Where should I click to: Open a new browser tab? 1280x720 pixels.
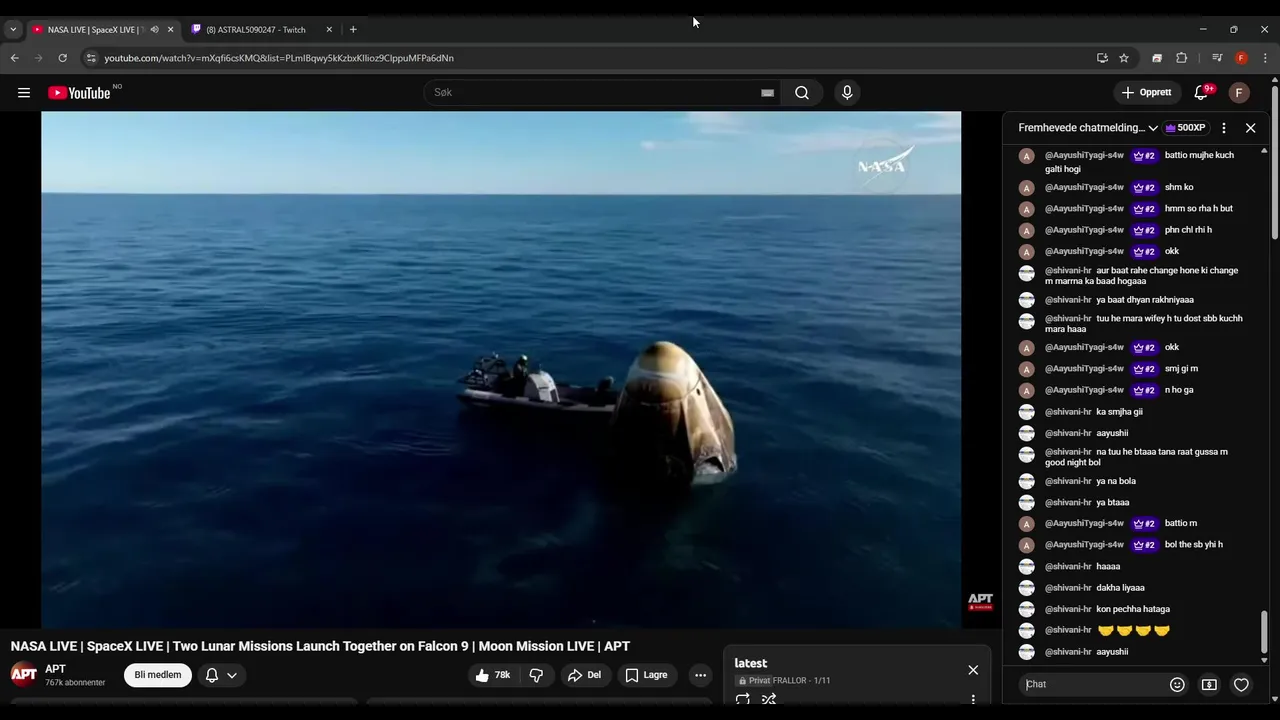coord(353,30)
